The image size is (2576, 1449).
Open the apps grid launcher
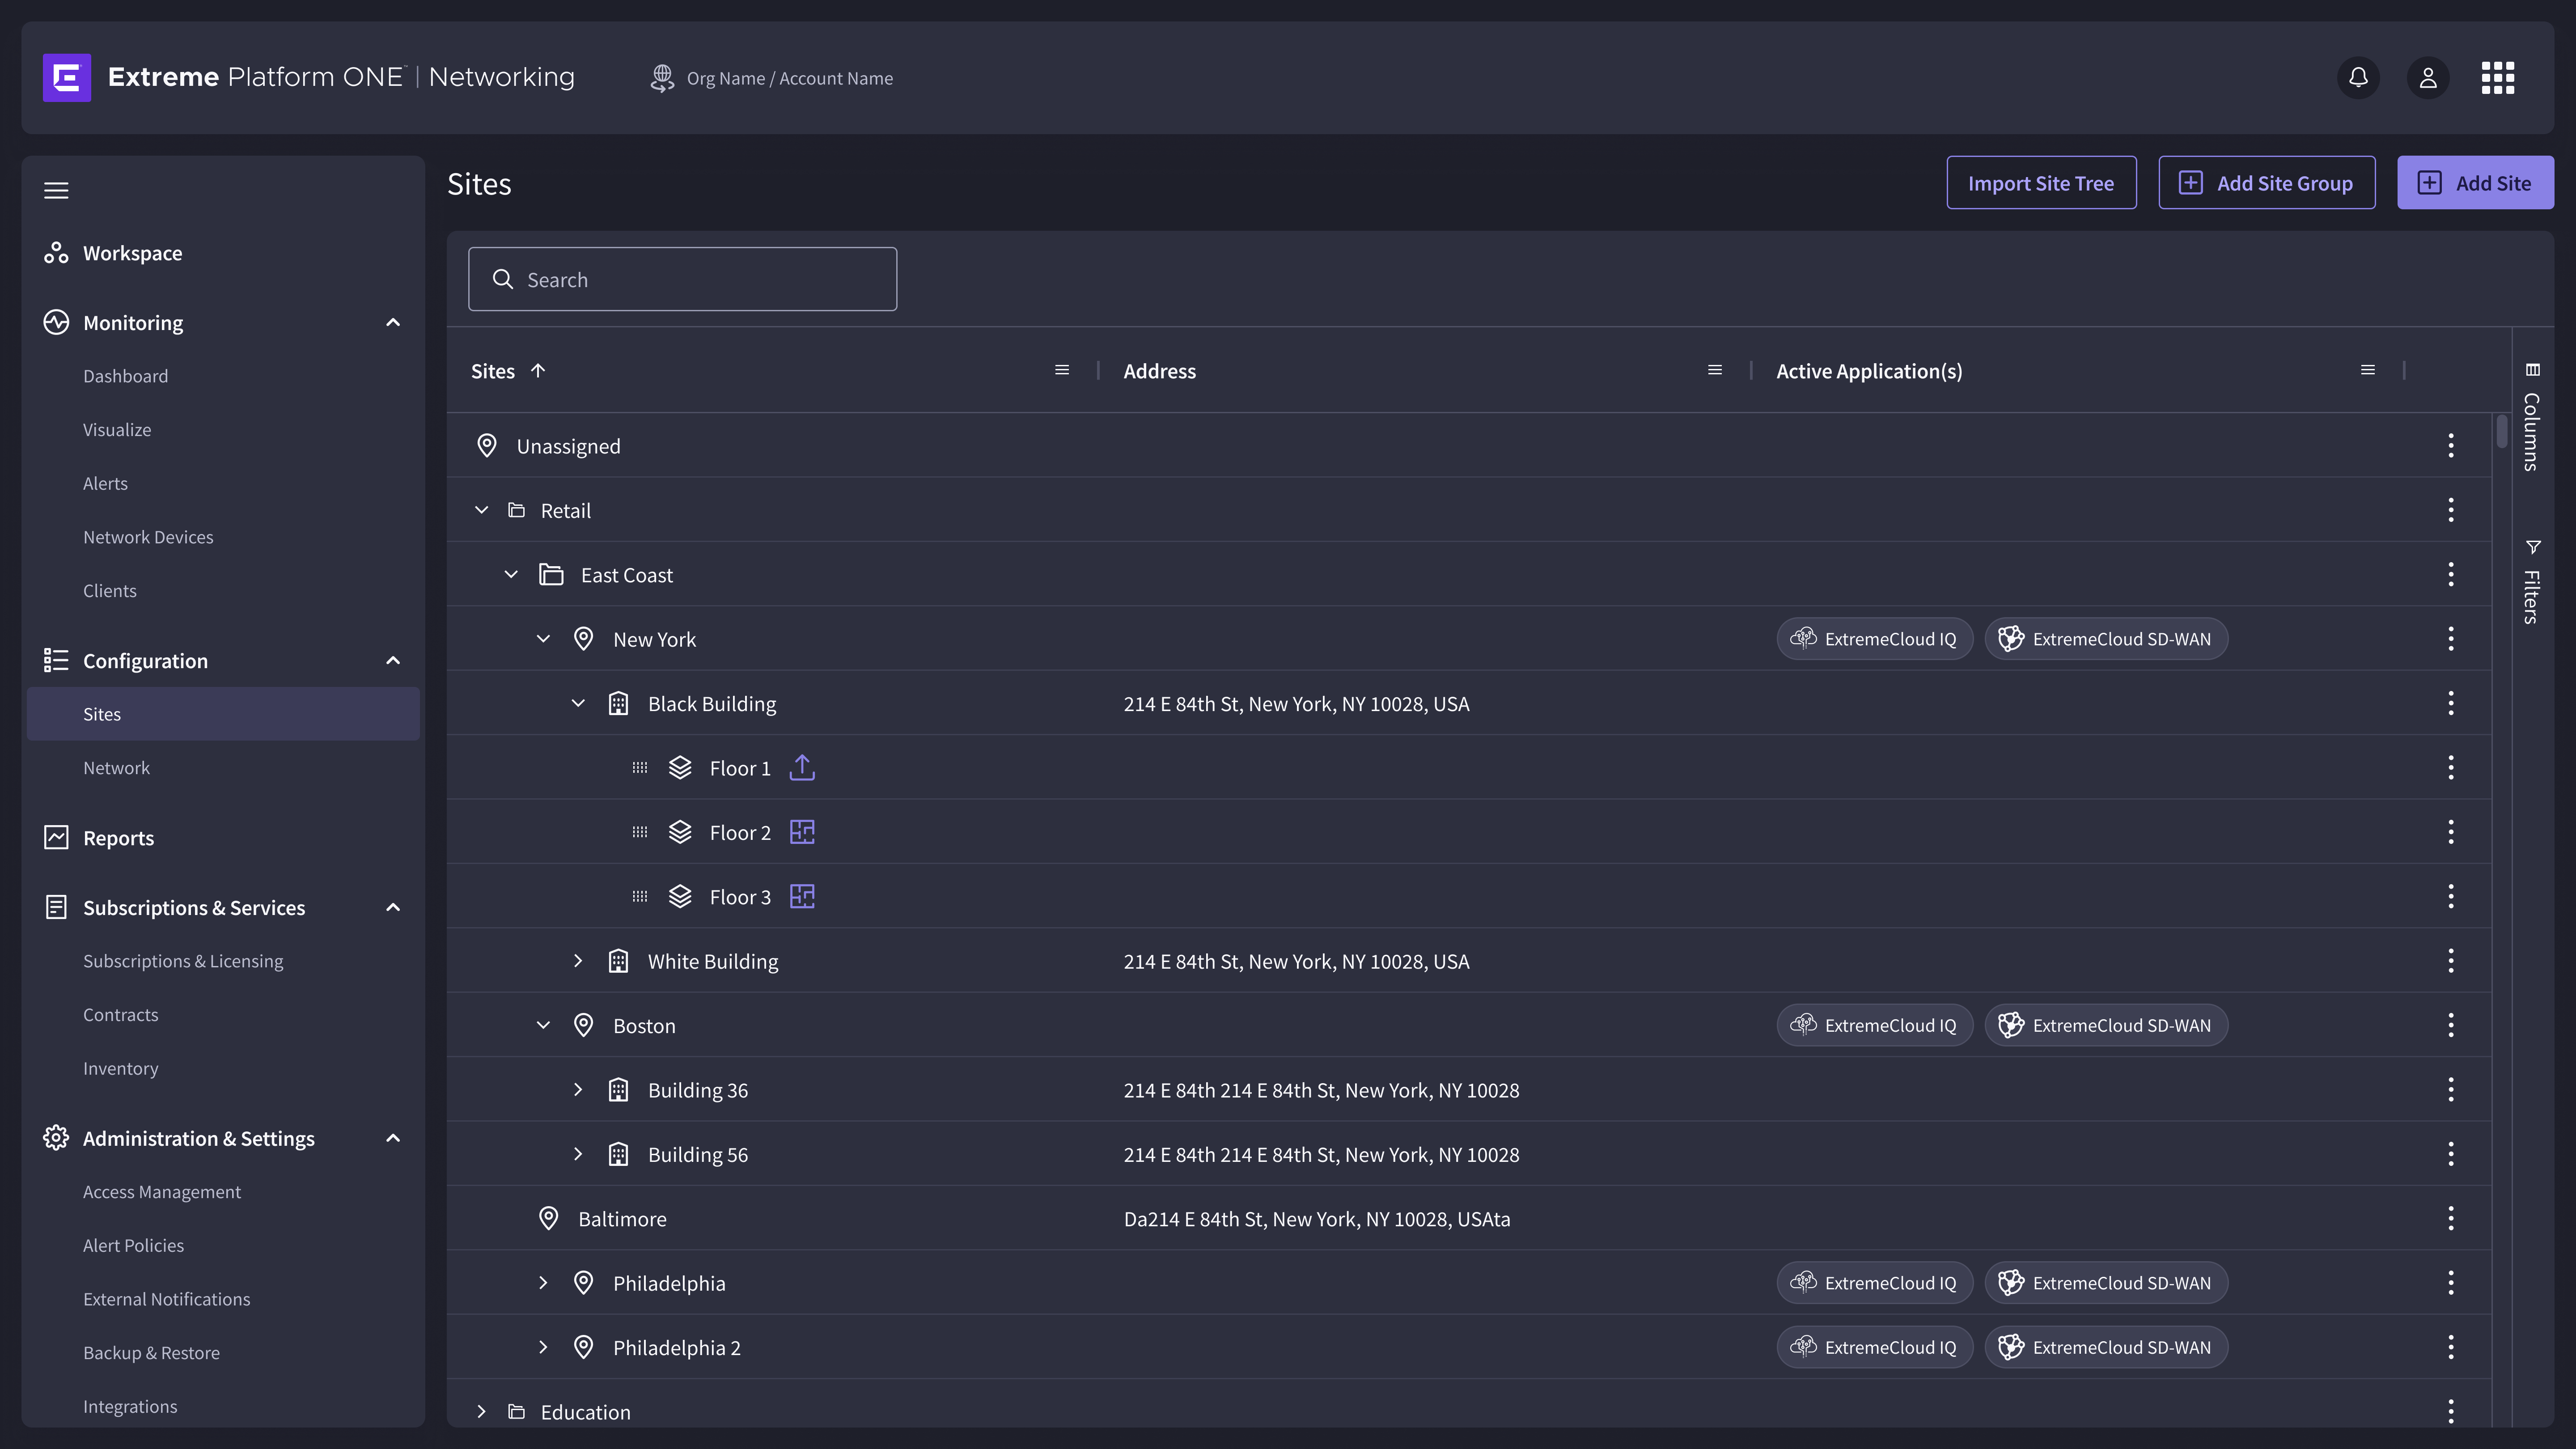click(2498, 77)
